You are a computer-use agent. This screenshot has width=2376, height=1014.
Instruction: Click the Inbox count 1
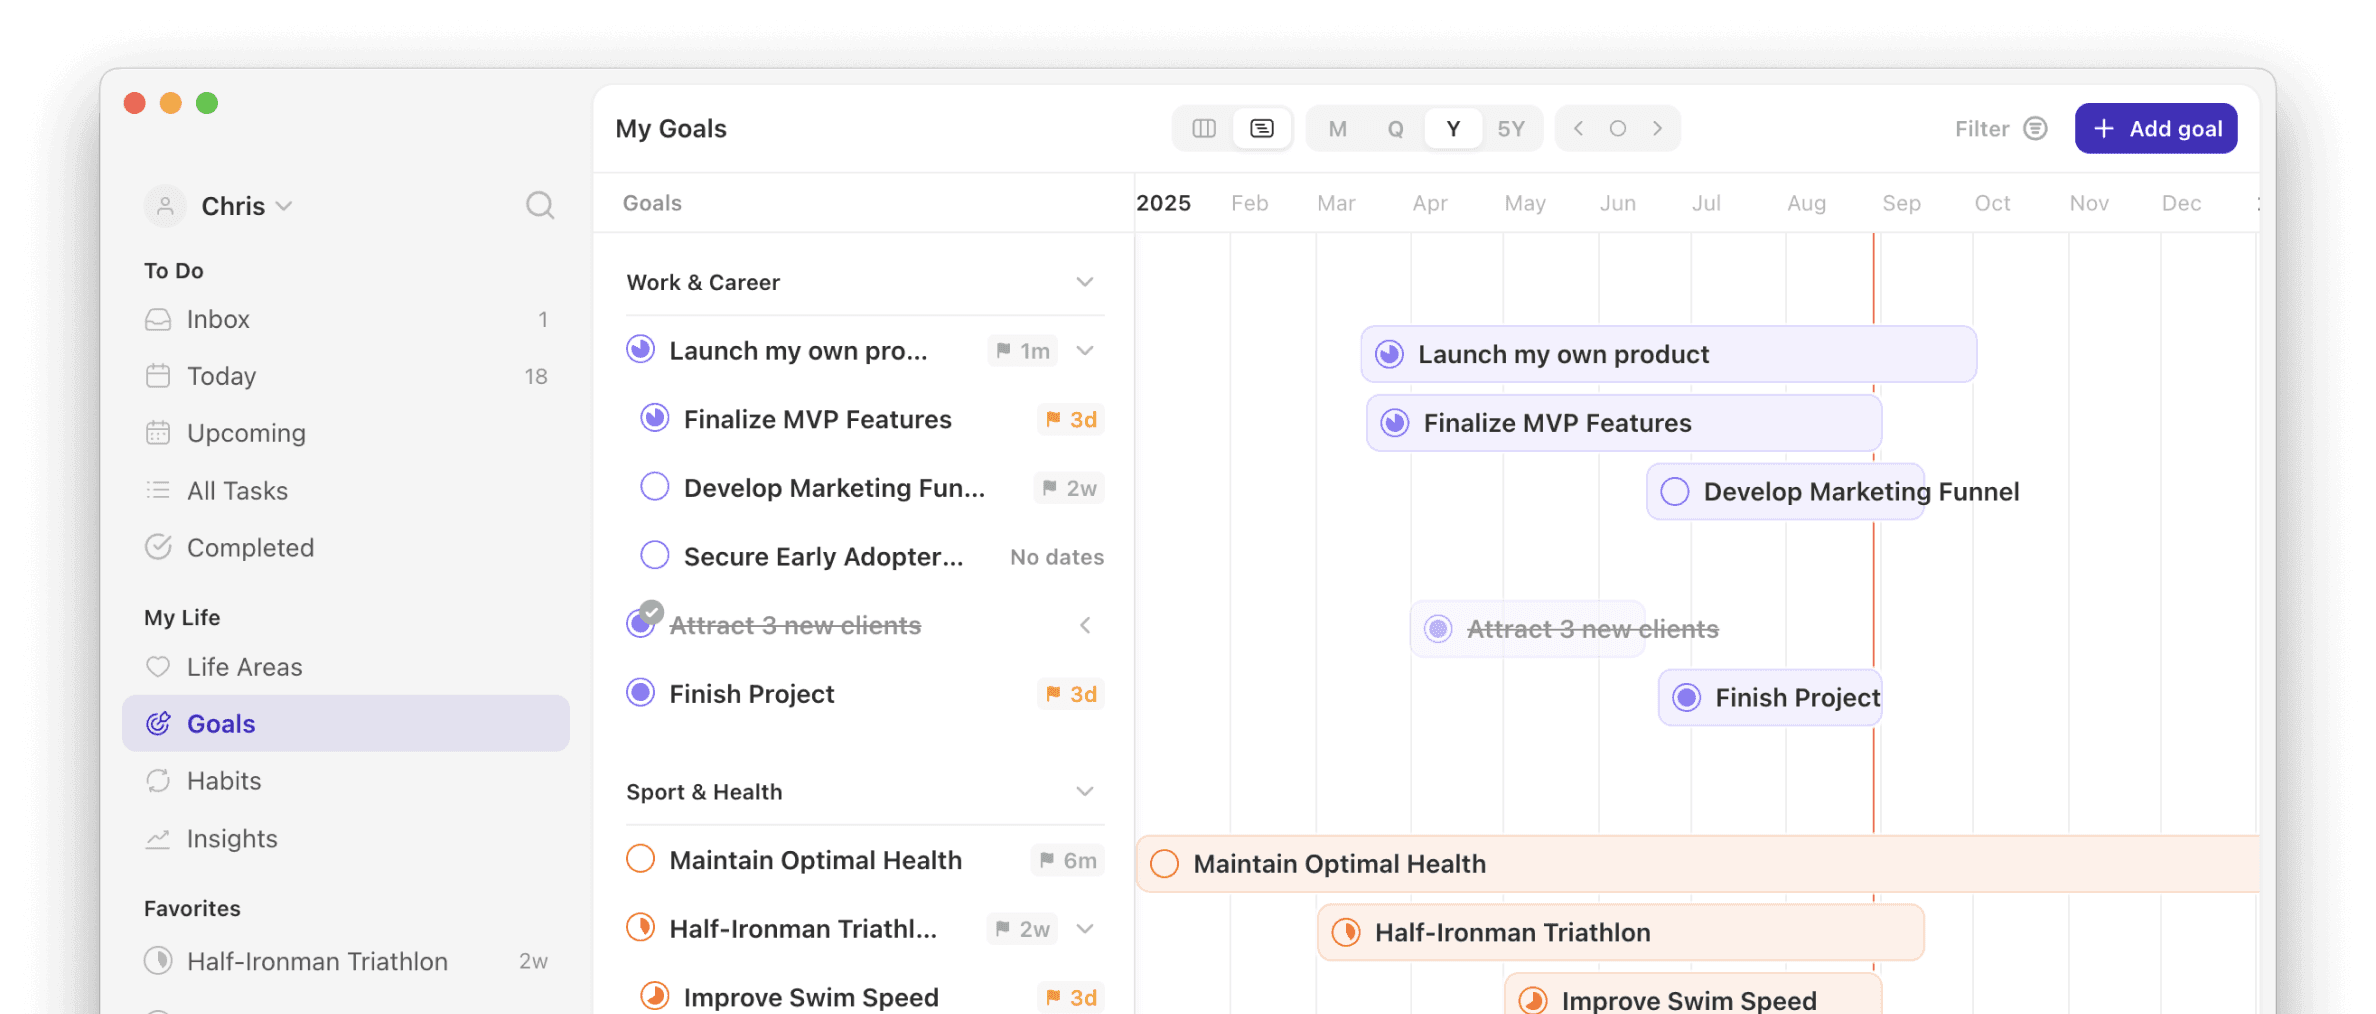pyautogui.click(x=543, y=319)
